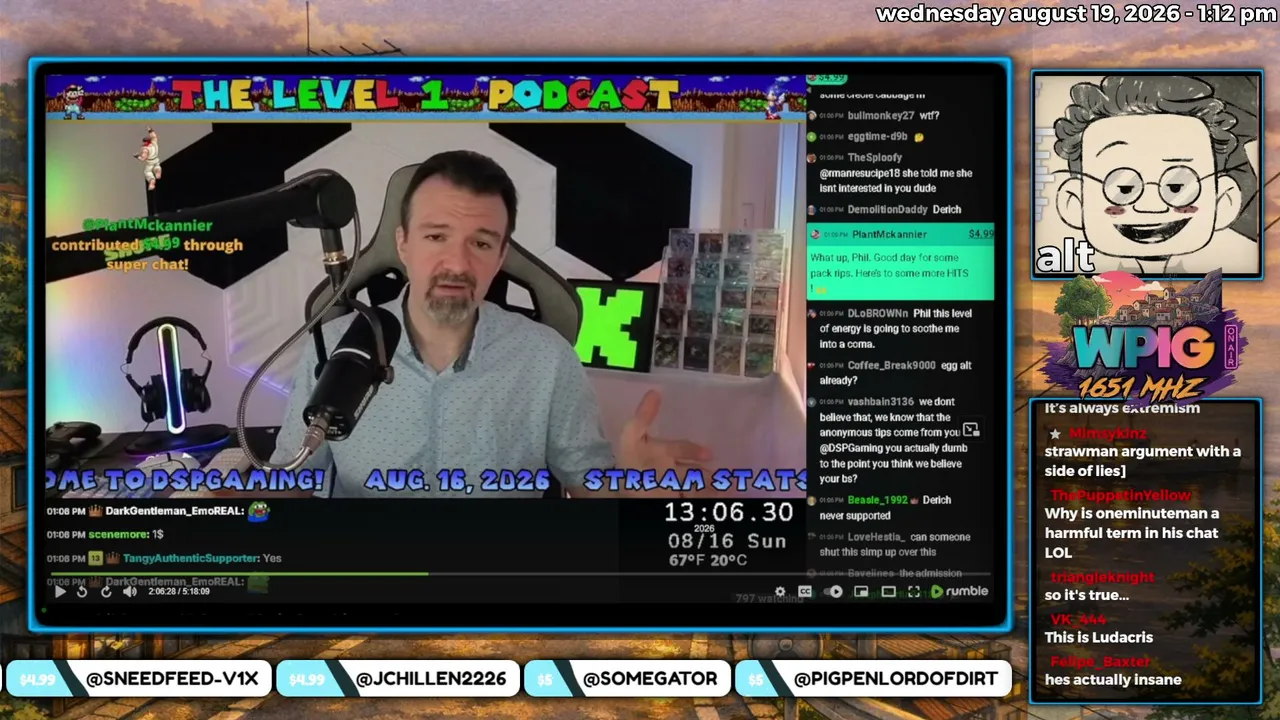1280x720 pixels.
Task: Click the @SOMEGATOR donor tag
Action: [x=650, y=679]
